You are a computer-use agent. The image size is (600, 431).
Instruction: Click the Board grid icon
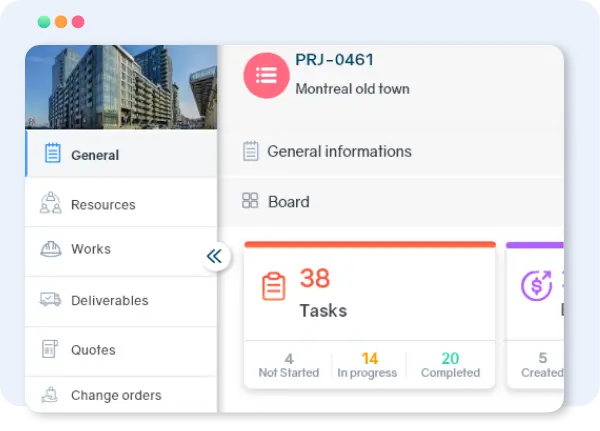click(251, 201)
